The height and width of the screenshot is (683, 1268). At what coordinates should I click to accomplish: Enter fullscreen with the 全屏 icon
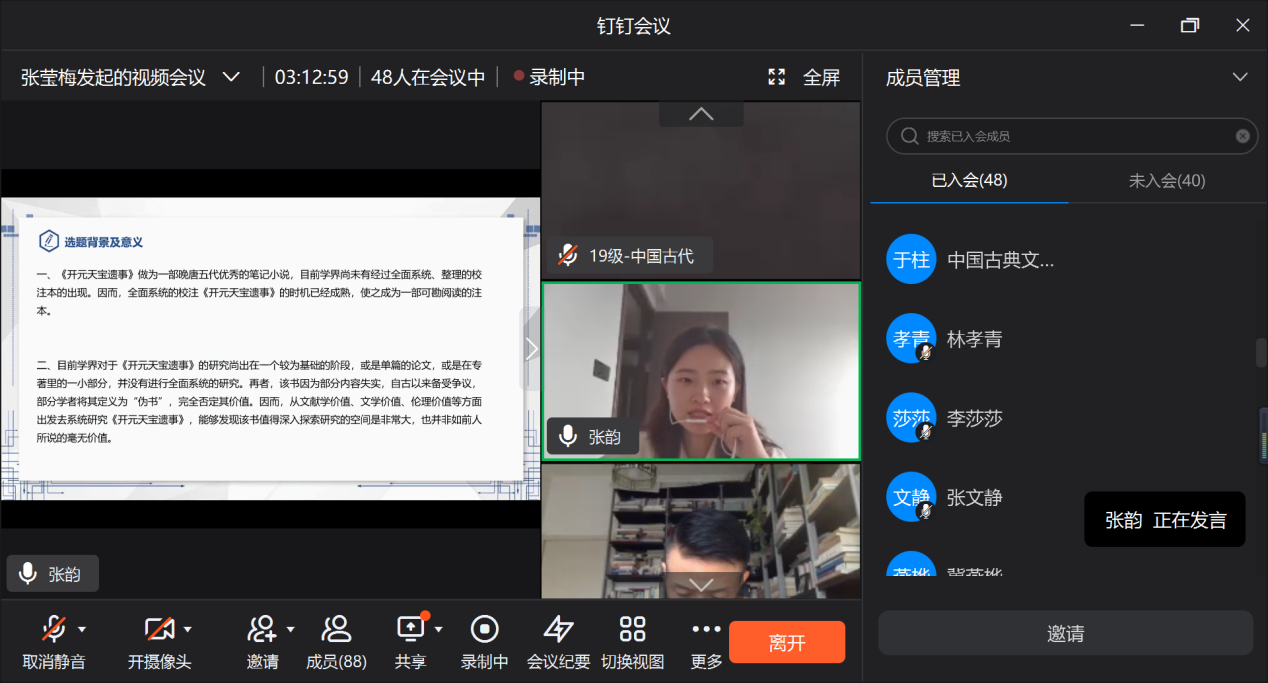(x=777, y=77)
